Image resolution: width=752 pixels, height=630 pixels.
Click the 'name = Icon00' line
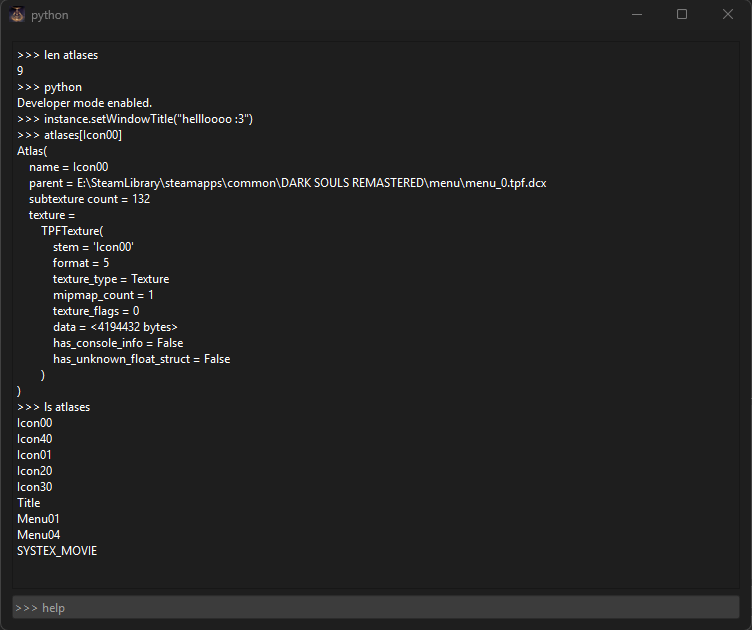click(x=69, y=167)
